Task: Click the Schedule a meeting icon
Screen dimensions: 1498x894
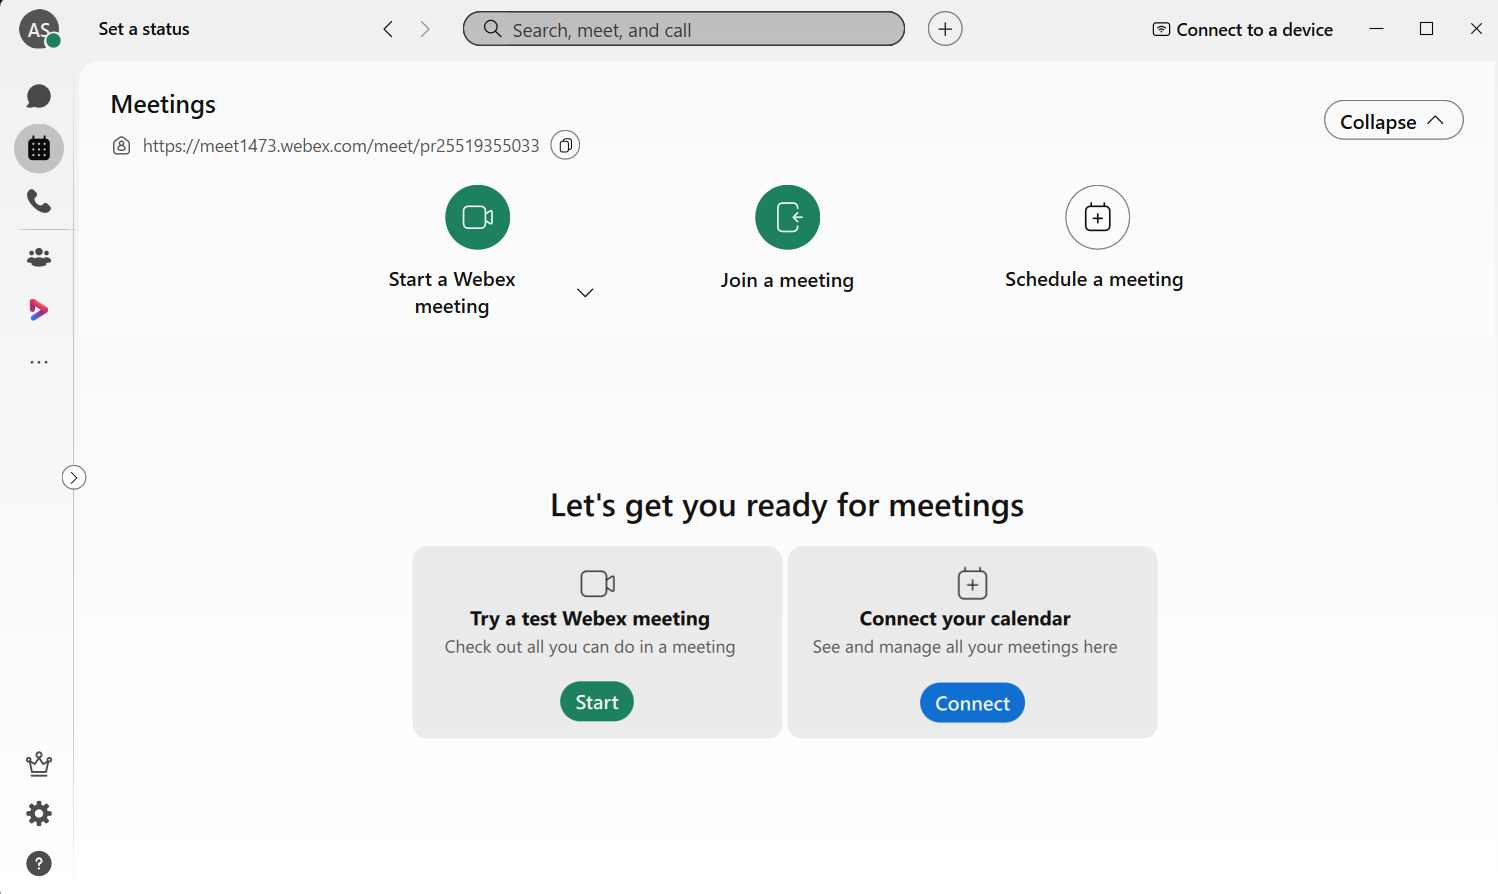Action: (1097, 217)
